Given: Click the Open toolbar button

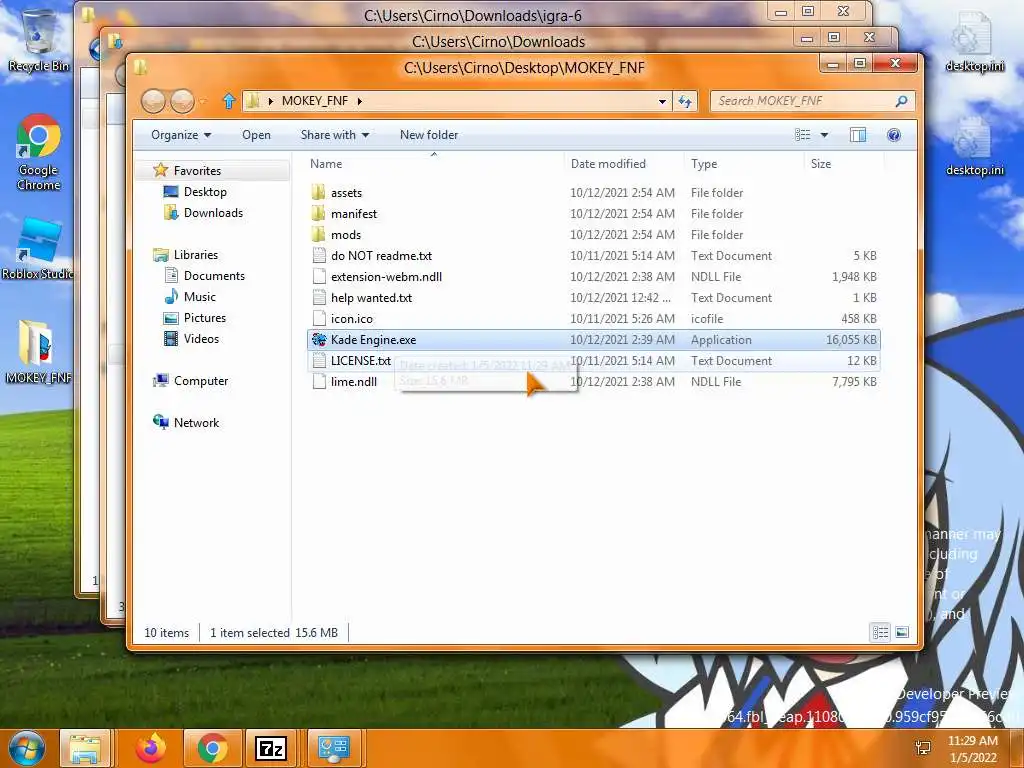Looking at the screenshot, I should (x=256, y=135).
